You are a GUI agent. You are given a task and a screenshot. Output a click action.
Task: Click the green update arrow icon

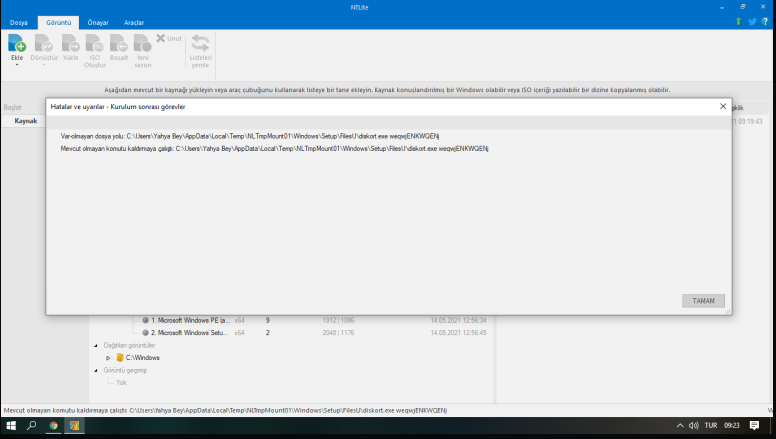pos(738,21)
